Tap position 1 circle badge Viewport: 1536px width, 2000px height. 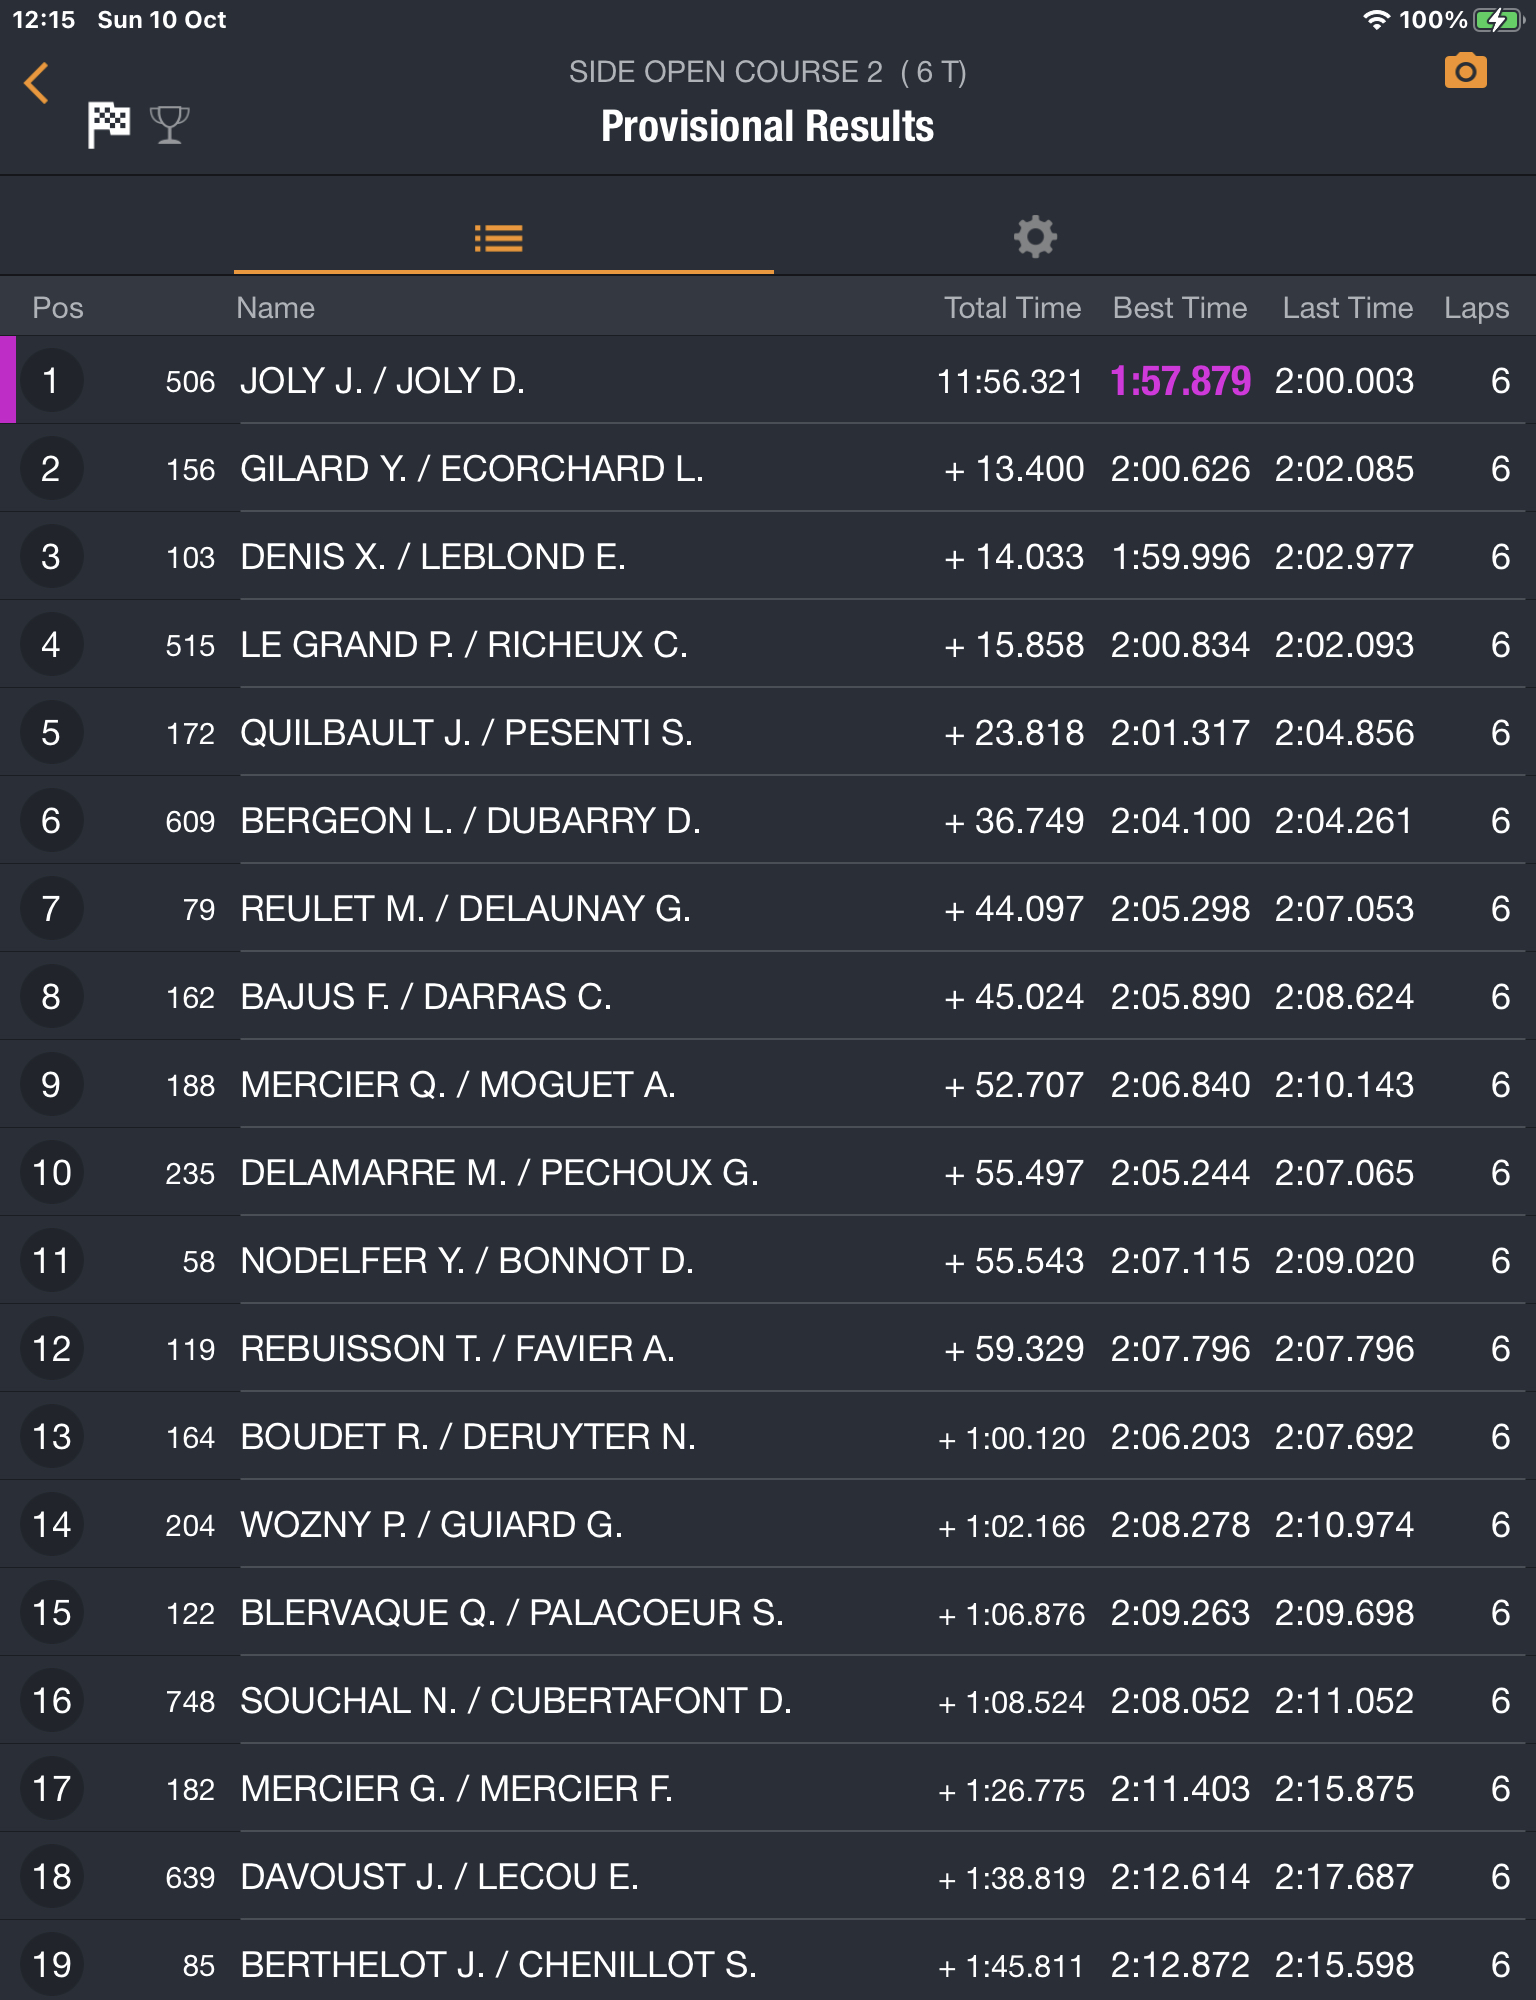point(50,381)
